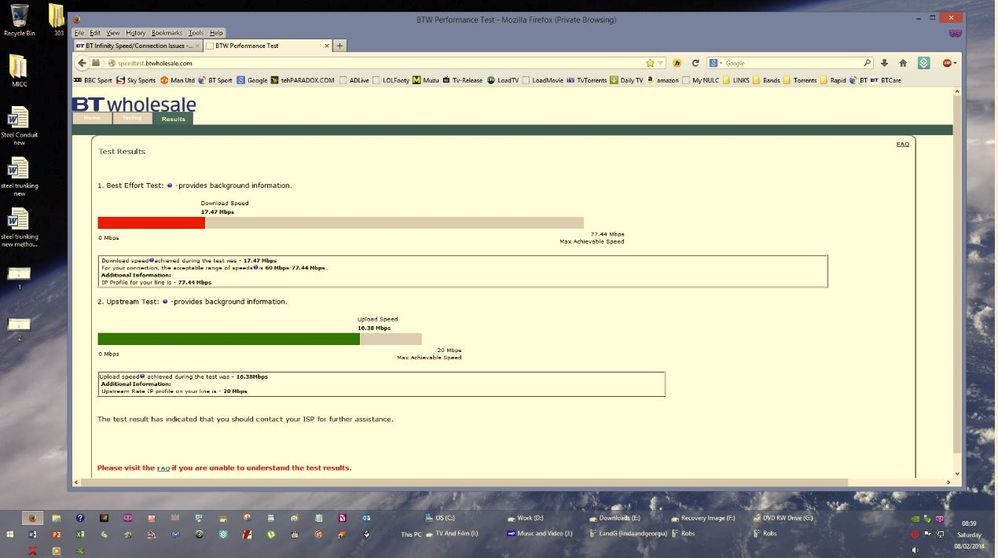Open the OS (C:) drive shortcut
The width and height of the screenshot is (998, 558).
440,518
